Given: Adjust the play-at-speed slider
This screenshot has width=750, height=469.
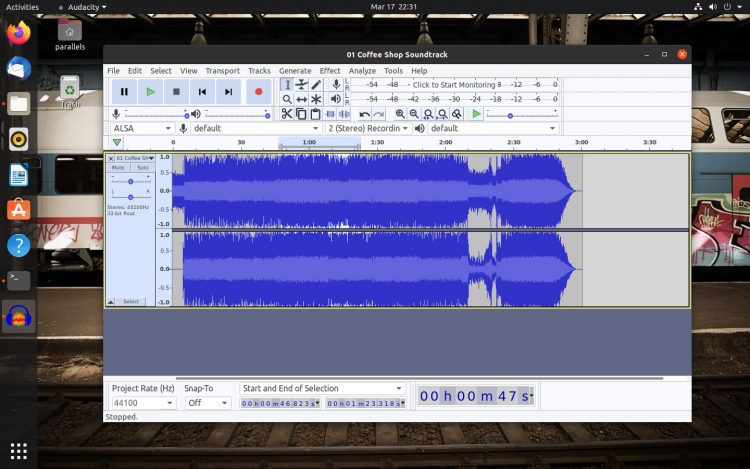Looking at the screenshot, I should [522, 114].
